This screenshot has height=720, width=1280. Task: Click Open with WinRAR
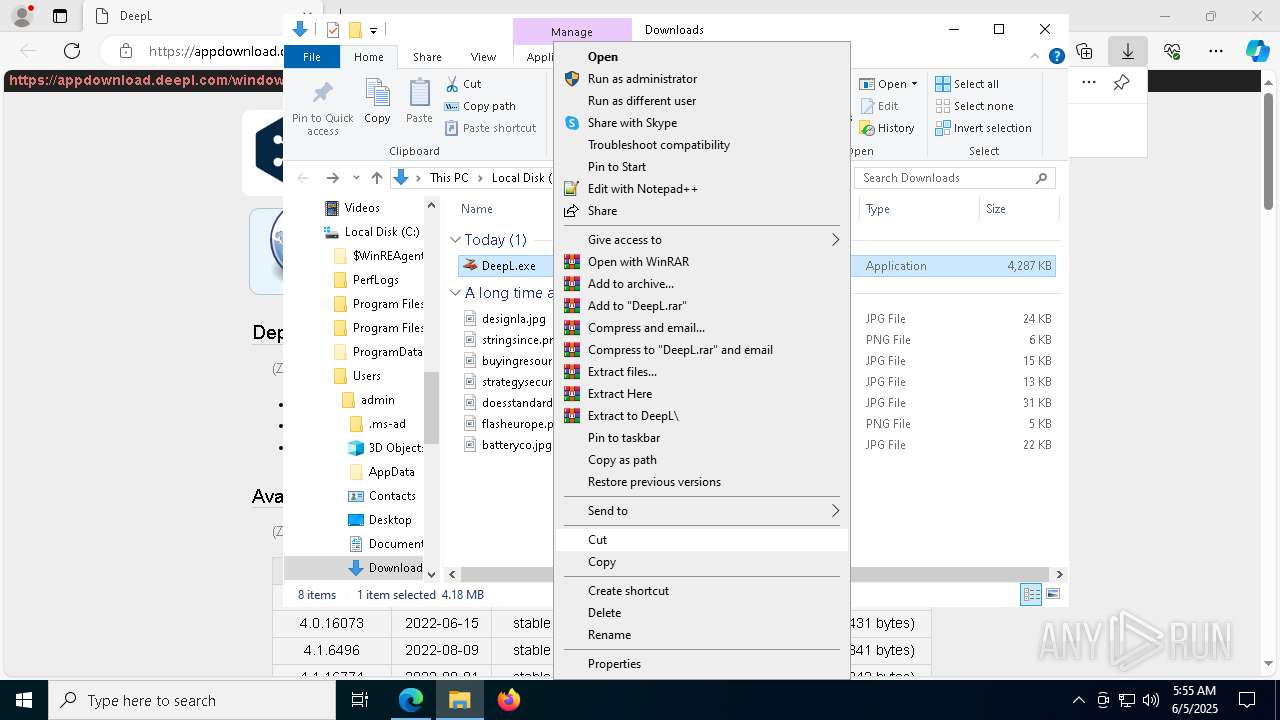click(x=638, y=262)
